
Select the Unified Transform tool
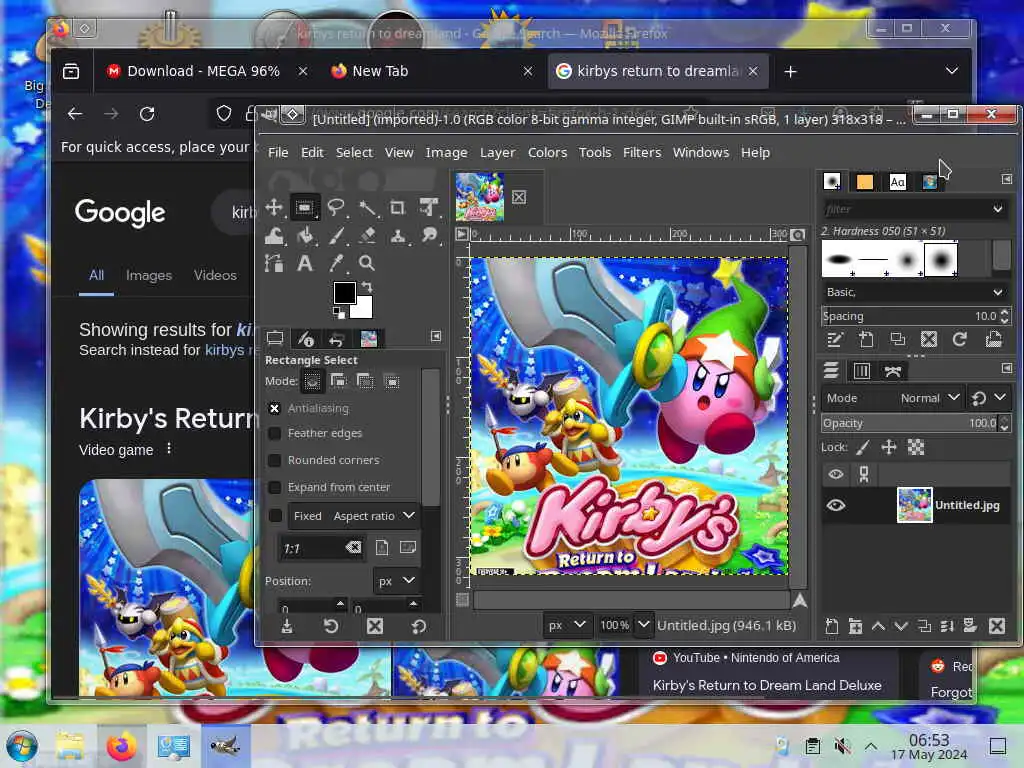[x=428, y=208]
